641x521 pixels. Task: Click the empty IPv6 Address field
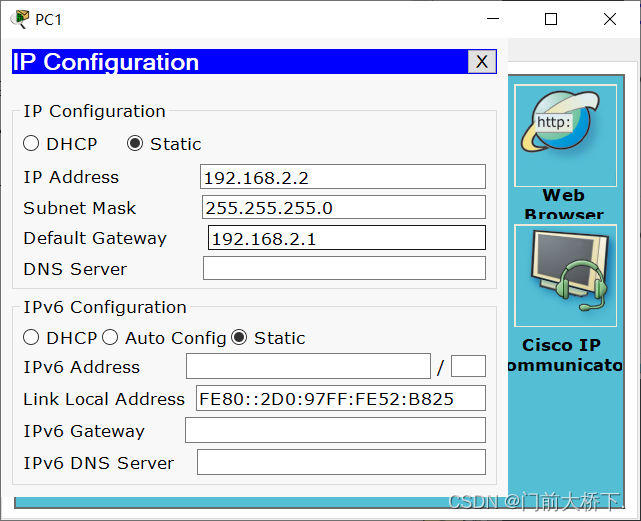308,366
